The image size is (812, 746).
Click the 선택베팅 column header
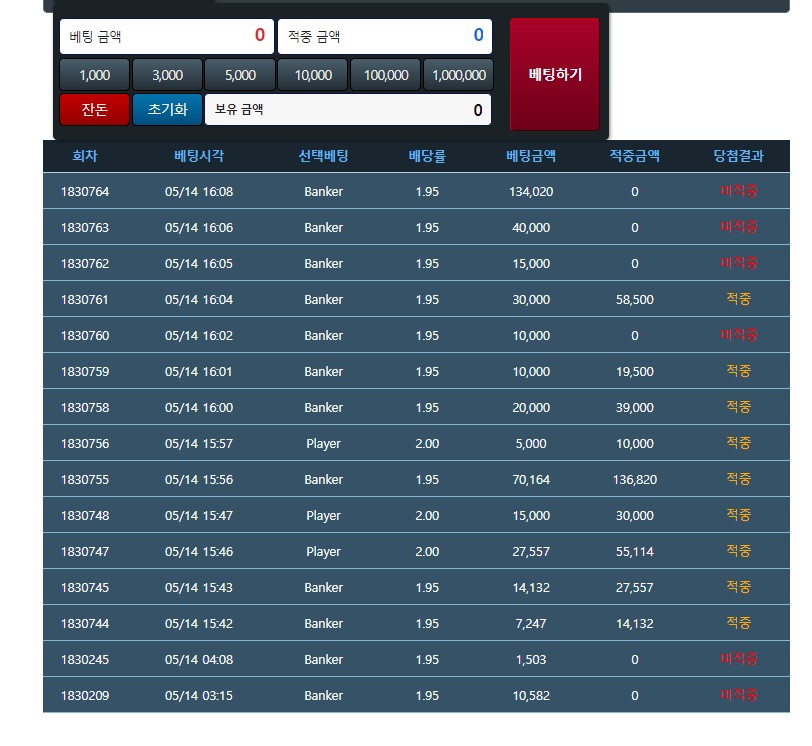tap(324, 156)
